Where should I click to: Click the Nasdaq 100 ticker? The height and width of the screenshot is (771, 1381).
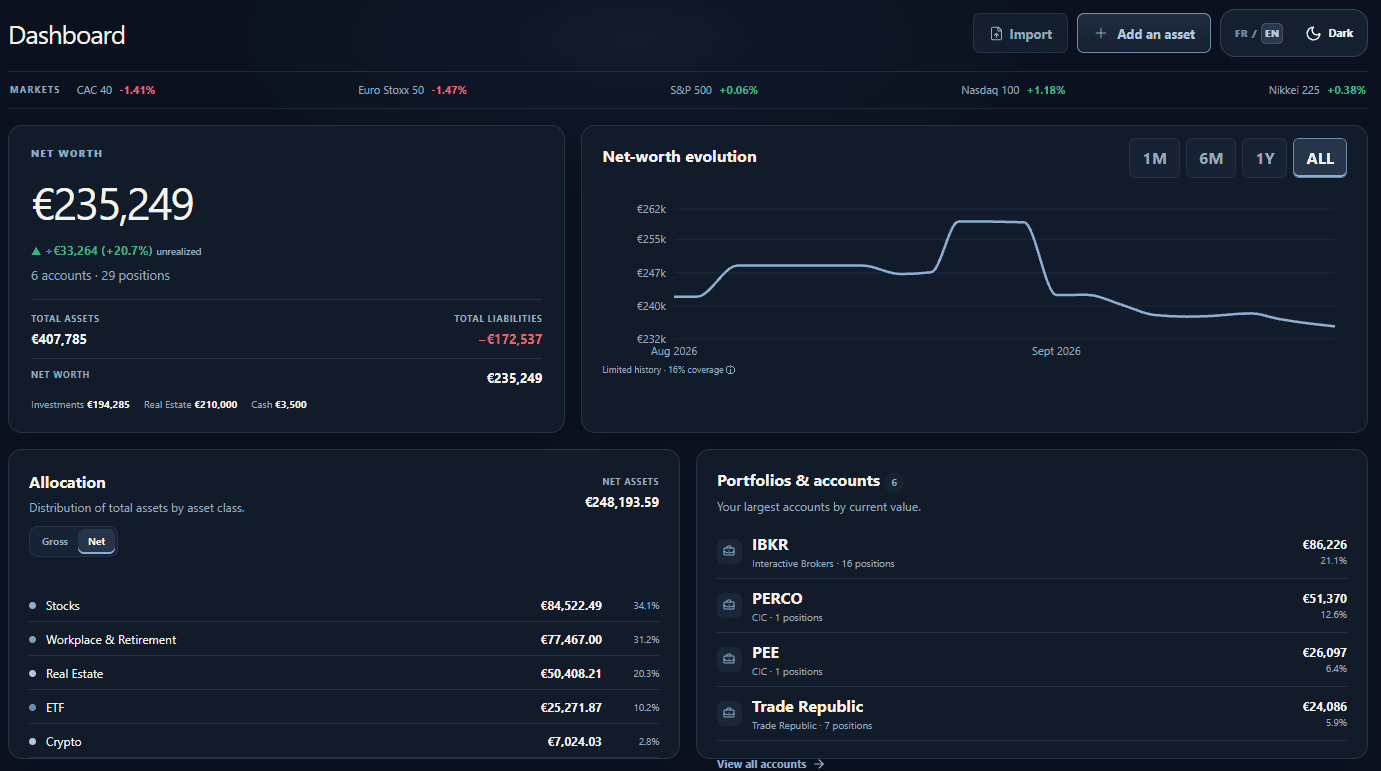1013,90
